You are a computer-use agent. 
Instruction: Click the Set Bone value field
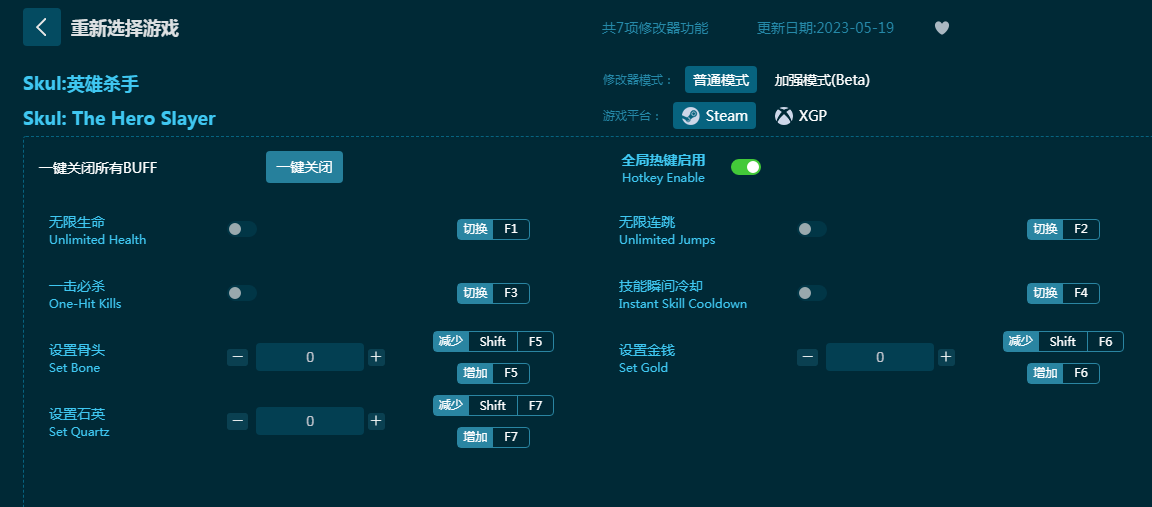(x=310, y=357)
